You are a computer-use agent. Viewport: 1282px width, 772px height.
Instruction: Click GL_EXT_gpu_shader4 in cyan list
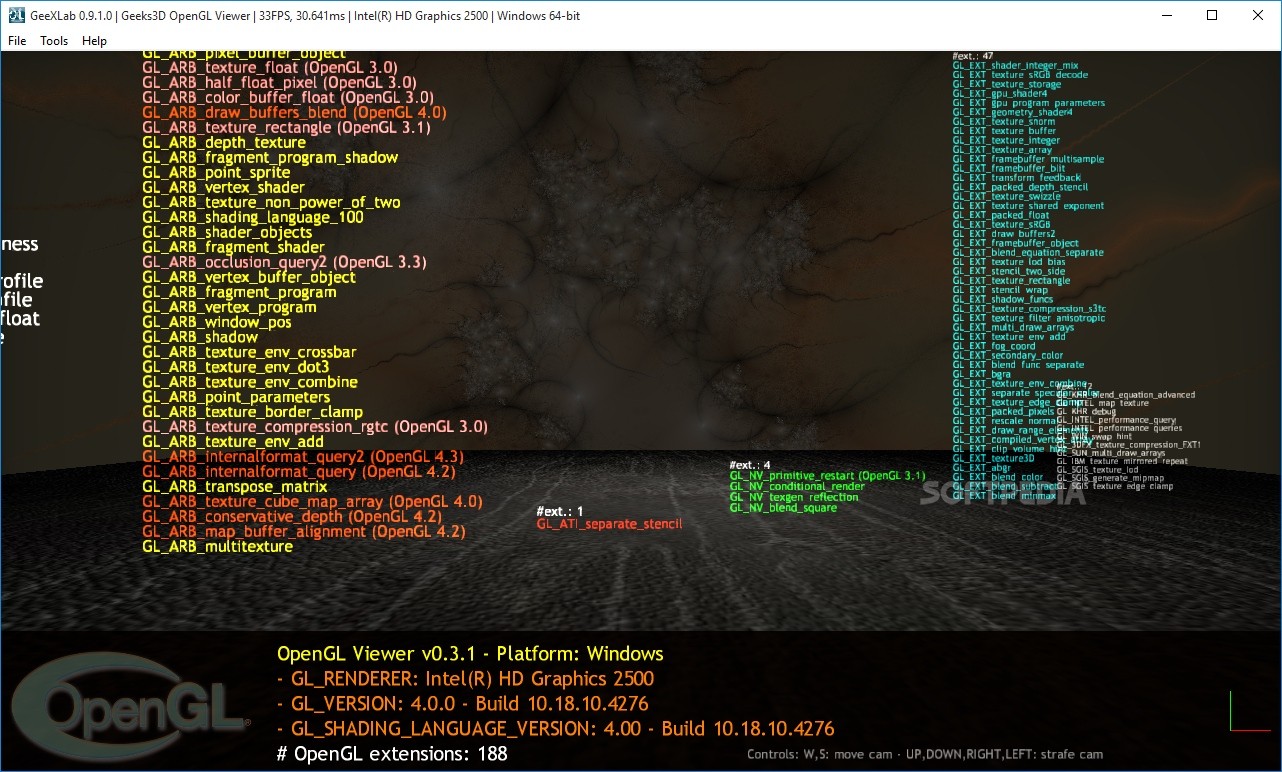pos(1000,94)
